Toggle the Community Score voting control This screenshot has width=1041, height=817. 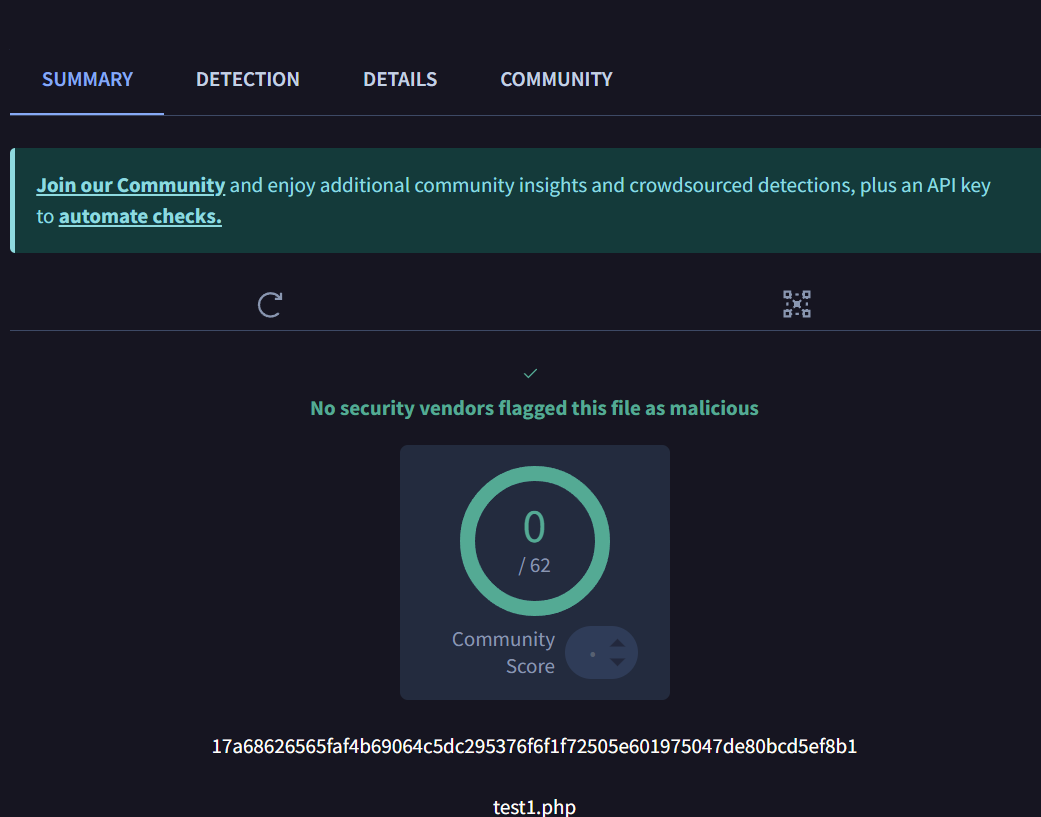tap(601, 652)
